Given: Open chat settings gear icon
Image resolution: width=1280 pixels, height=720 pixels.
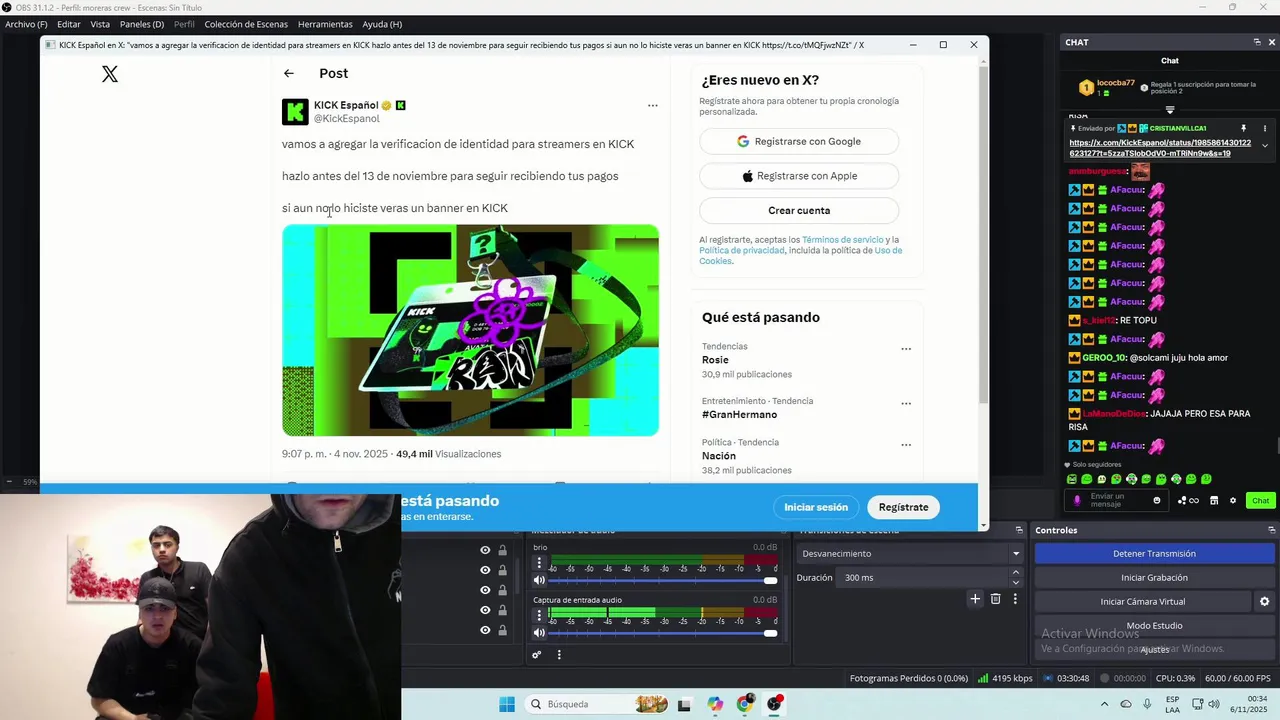Looking at the screenshot, I should 1233,500.
